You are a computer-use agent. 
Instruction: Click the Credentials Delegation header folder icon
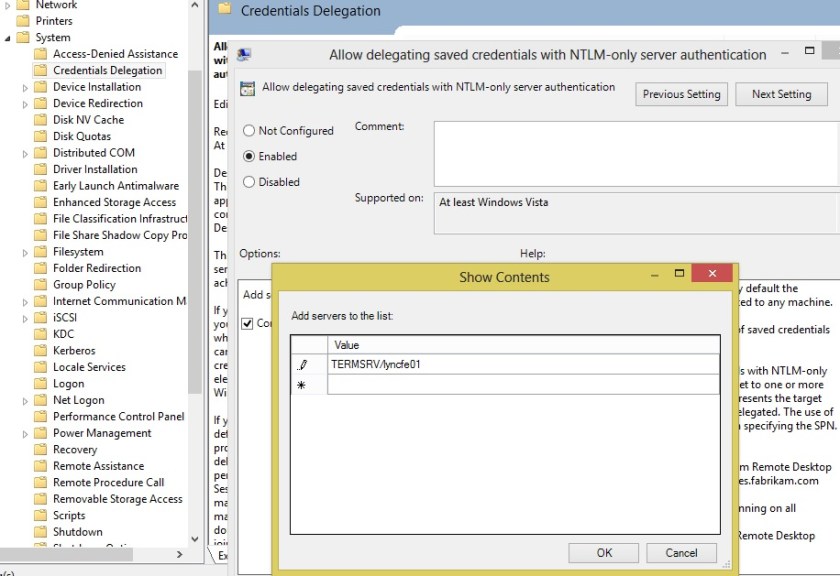point(224,10)
